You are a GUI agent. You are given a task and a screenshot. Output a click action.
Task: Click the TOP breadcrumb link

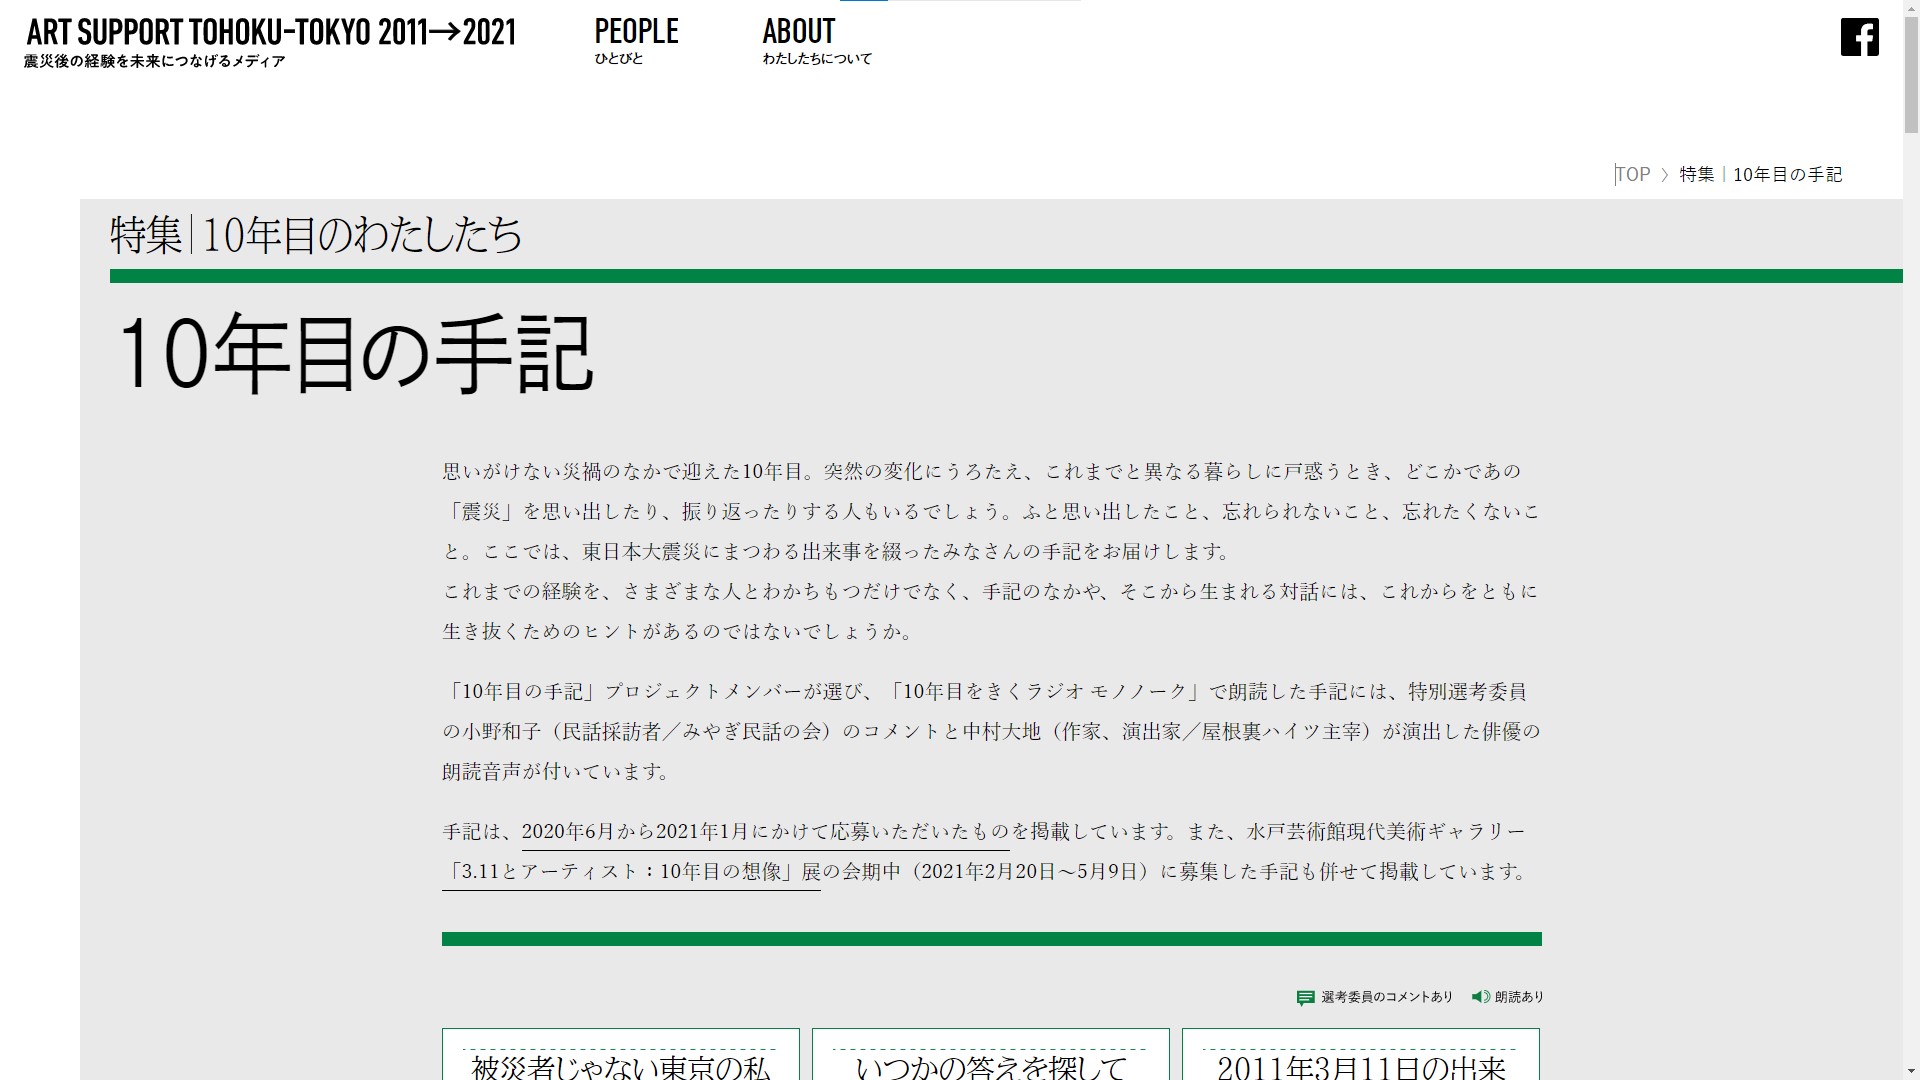pos(1633,175)
